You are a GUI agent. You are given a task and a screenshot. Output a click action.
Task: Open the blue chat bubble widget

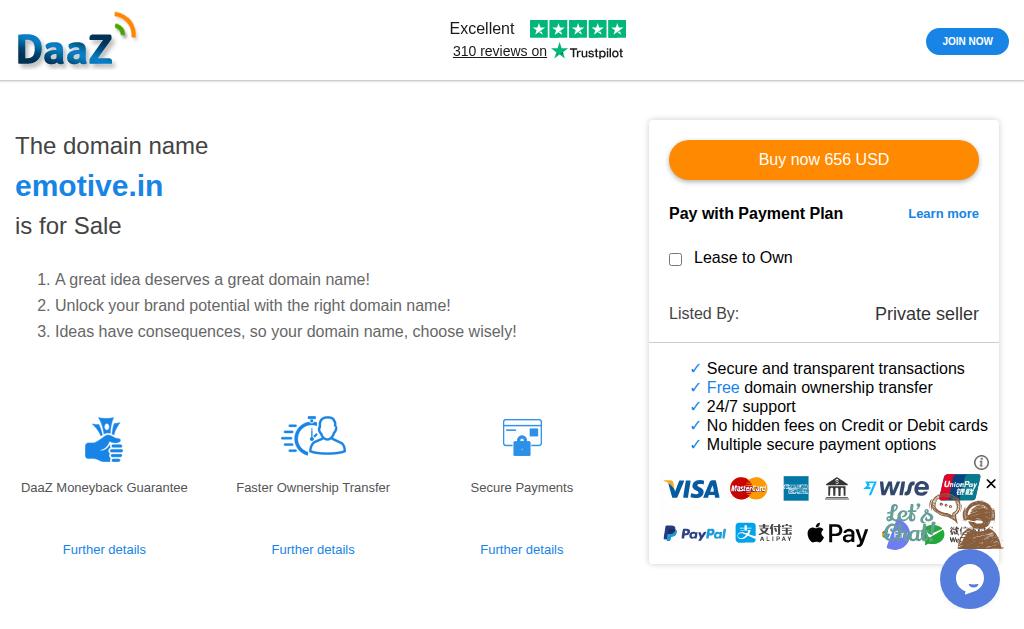(969, 578)
